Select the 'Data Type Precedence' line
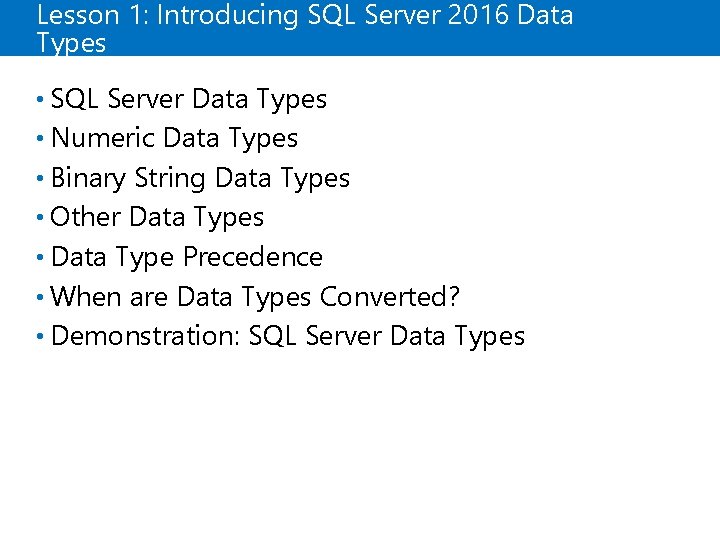Viewport: 720px width, 540px height. pos(186,257)
